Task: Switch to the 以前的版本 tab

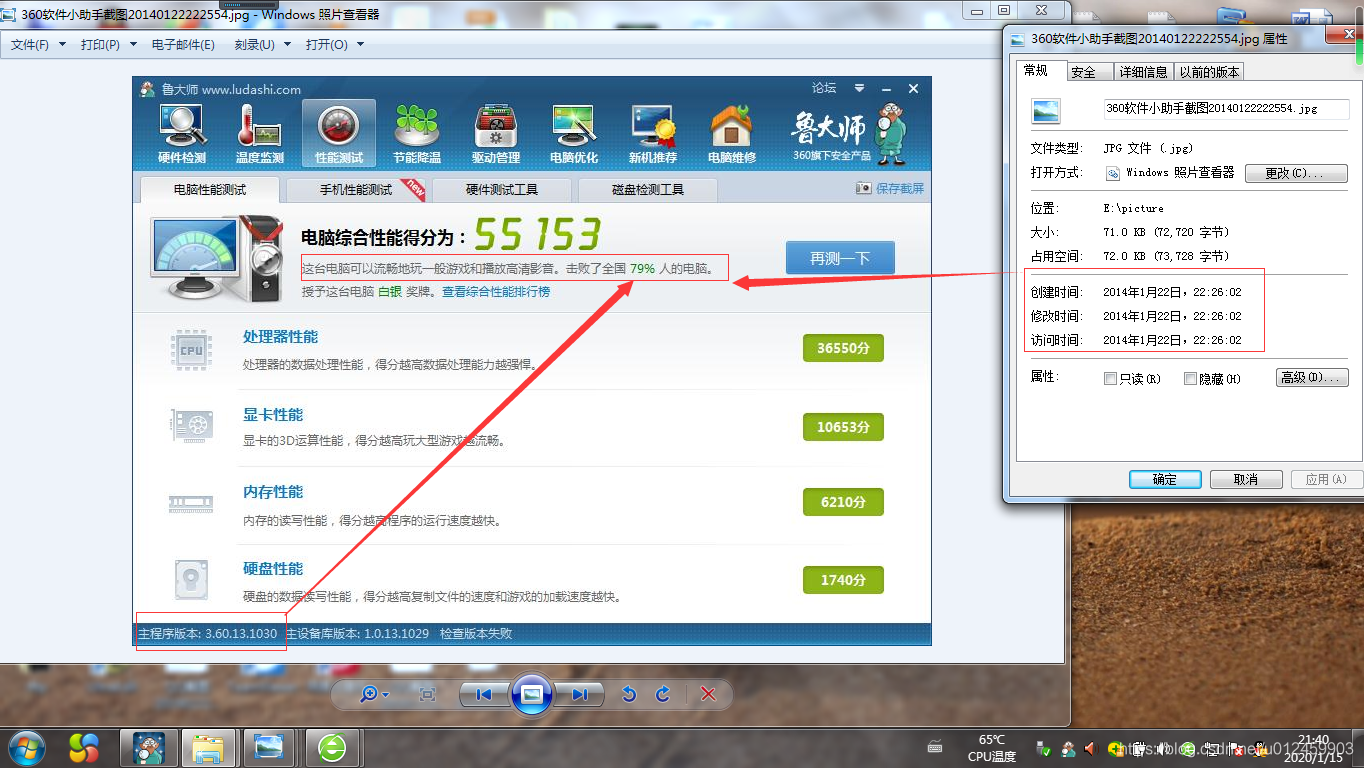Action: pyautogui.click(x=1209, y=72)
